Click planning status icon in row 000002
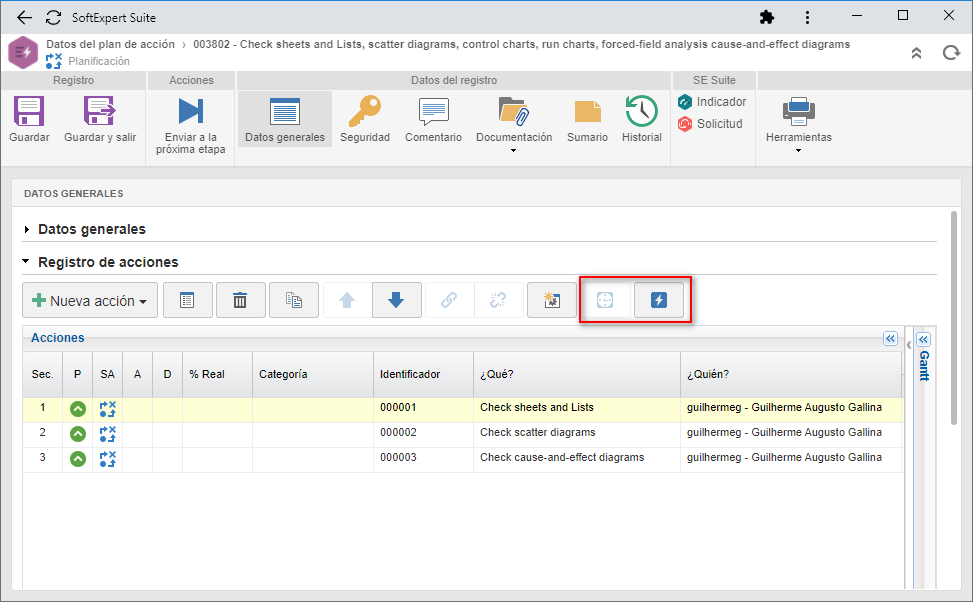The image size is (973, 602). pos(107,434)
